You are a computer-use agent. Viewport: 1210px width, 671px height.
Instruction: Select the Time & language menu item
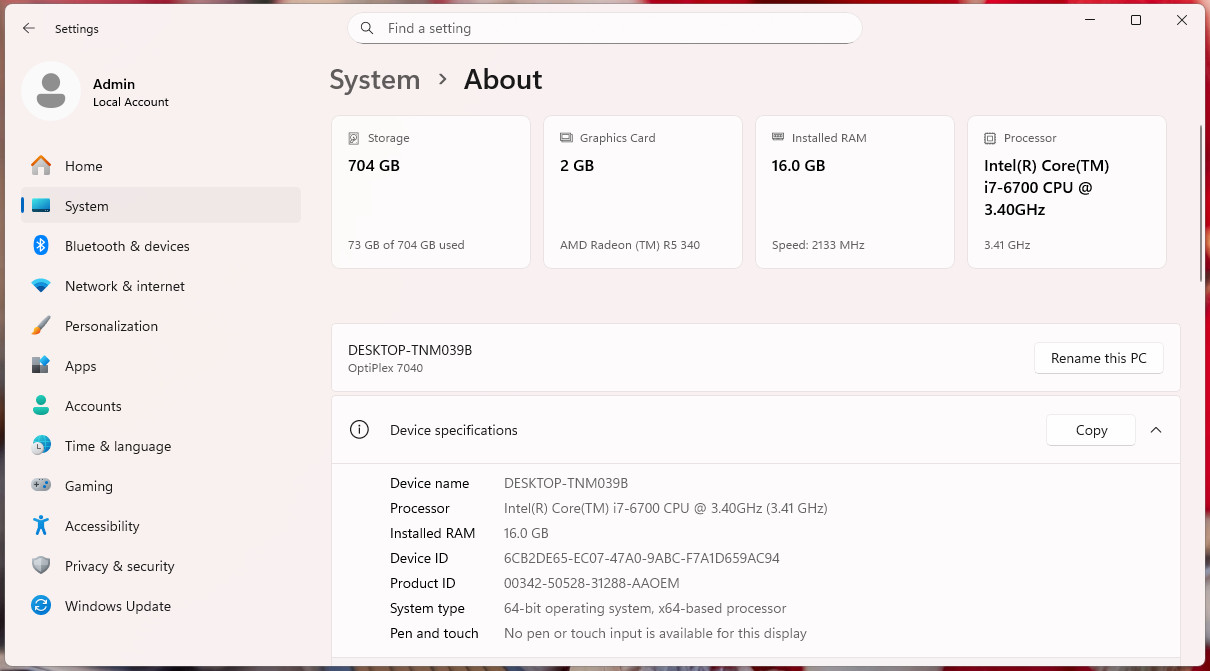(160, 446)
